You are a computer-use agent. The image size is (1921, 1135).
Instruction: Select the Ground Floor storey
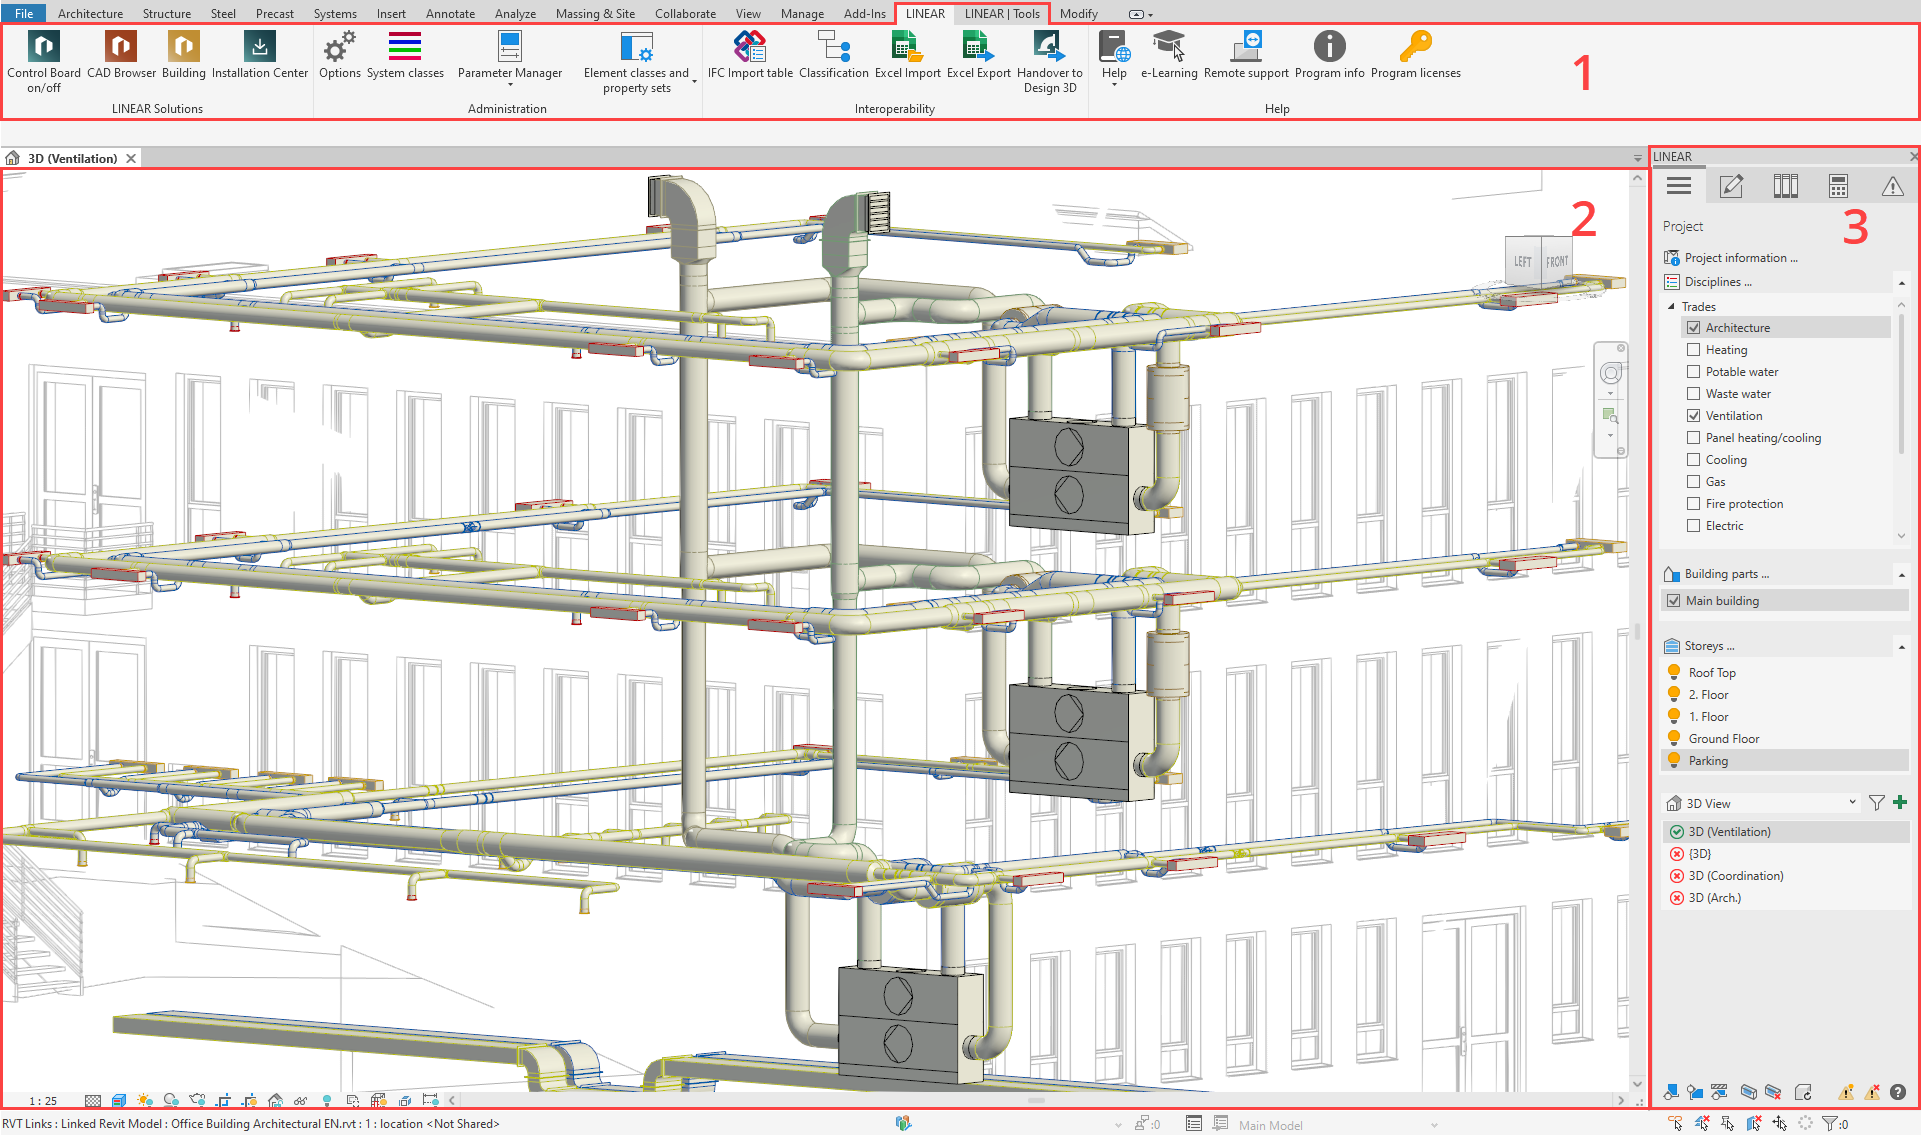(x=1724, y=739)
